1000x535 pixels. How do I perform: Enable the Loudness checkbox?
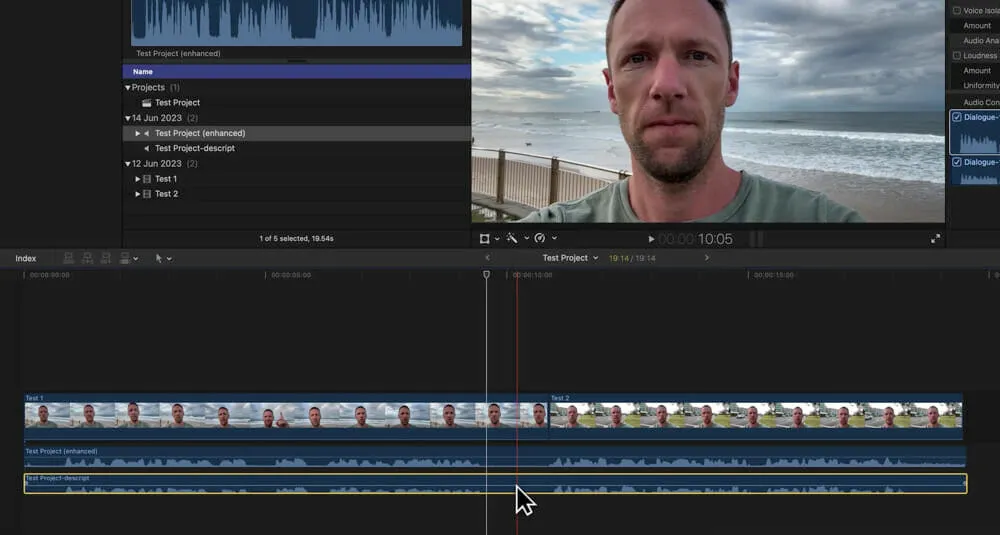click(x=957, y=56)
